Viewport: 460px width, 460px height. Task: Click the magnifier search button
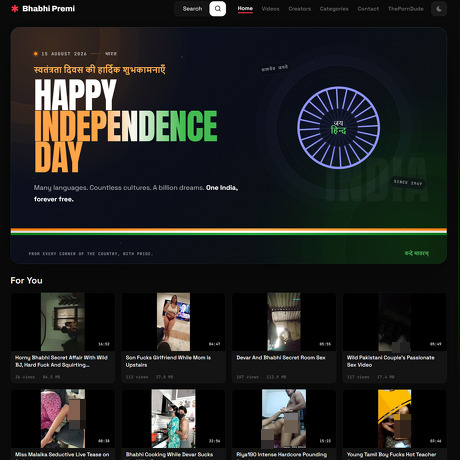(217, 9)
